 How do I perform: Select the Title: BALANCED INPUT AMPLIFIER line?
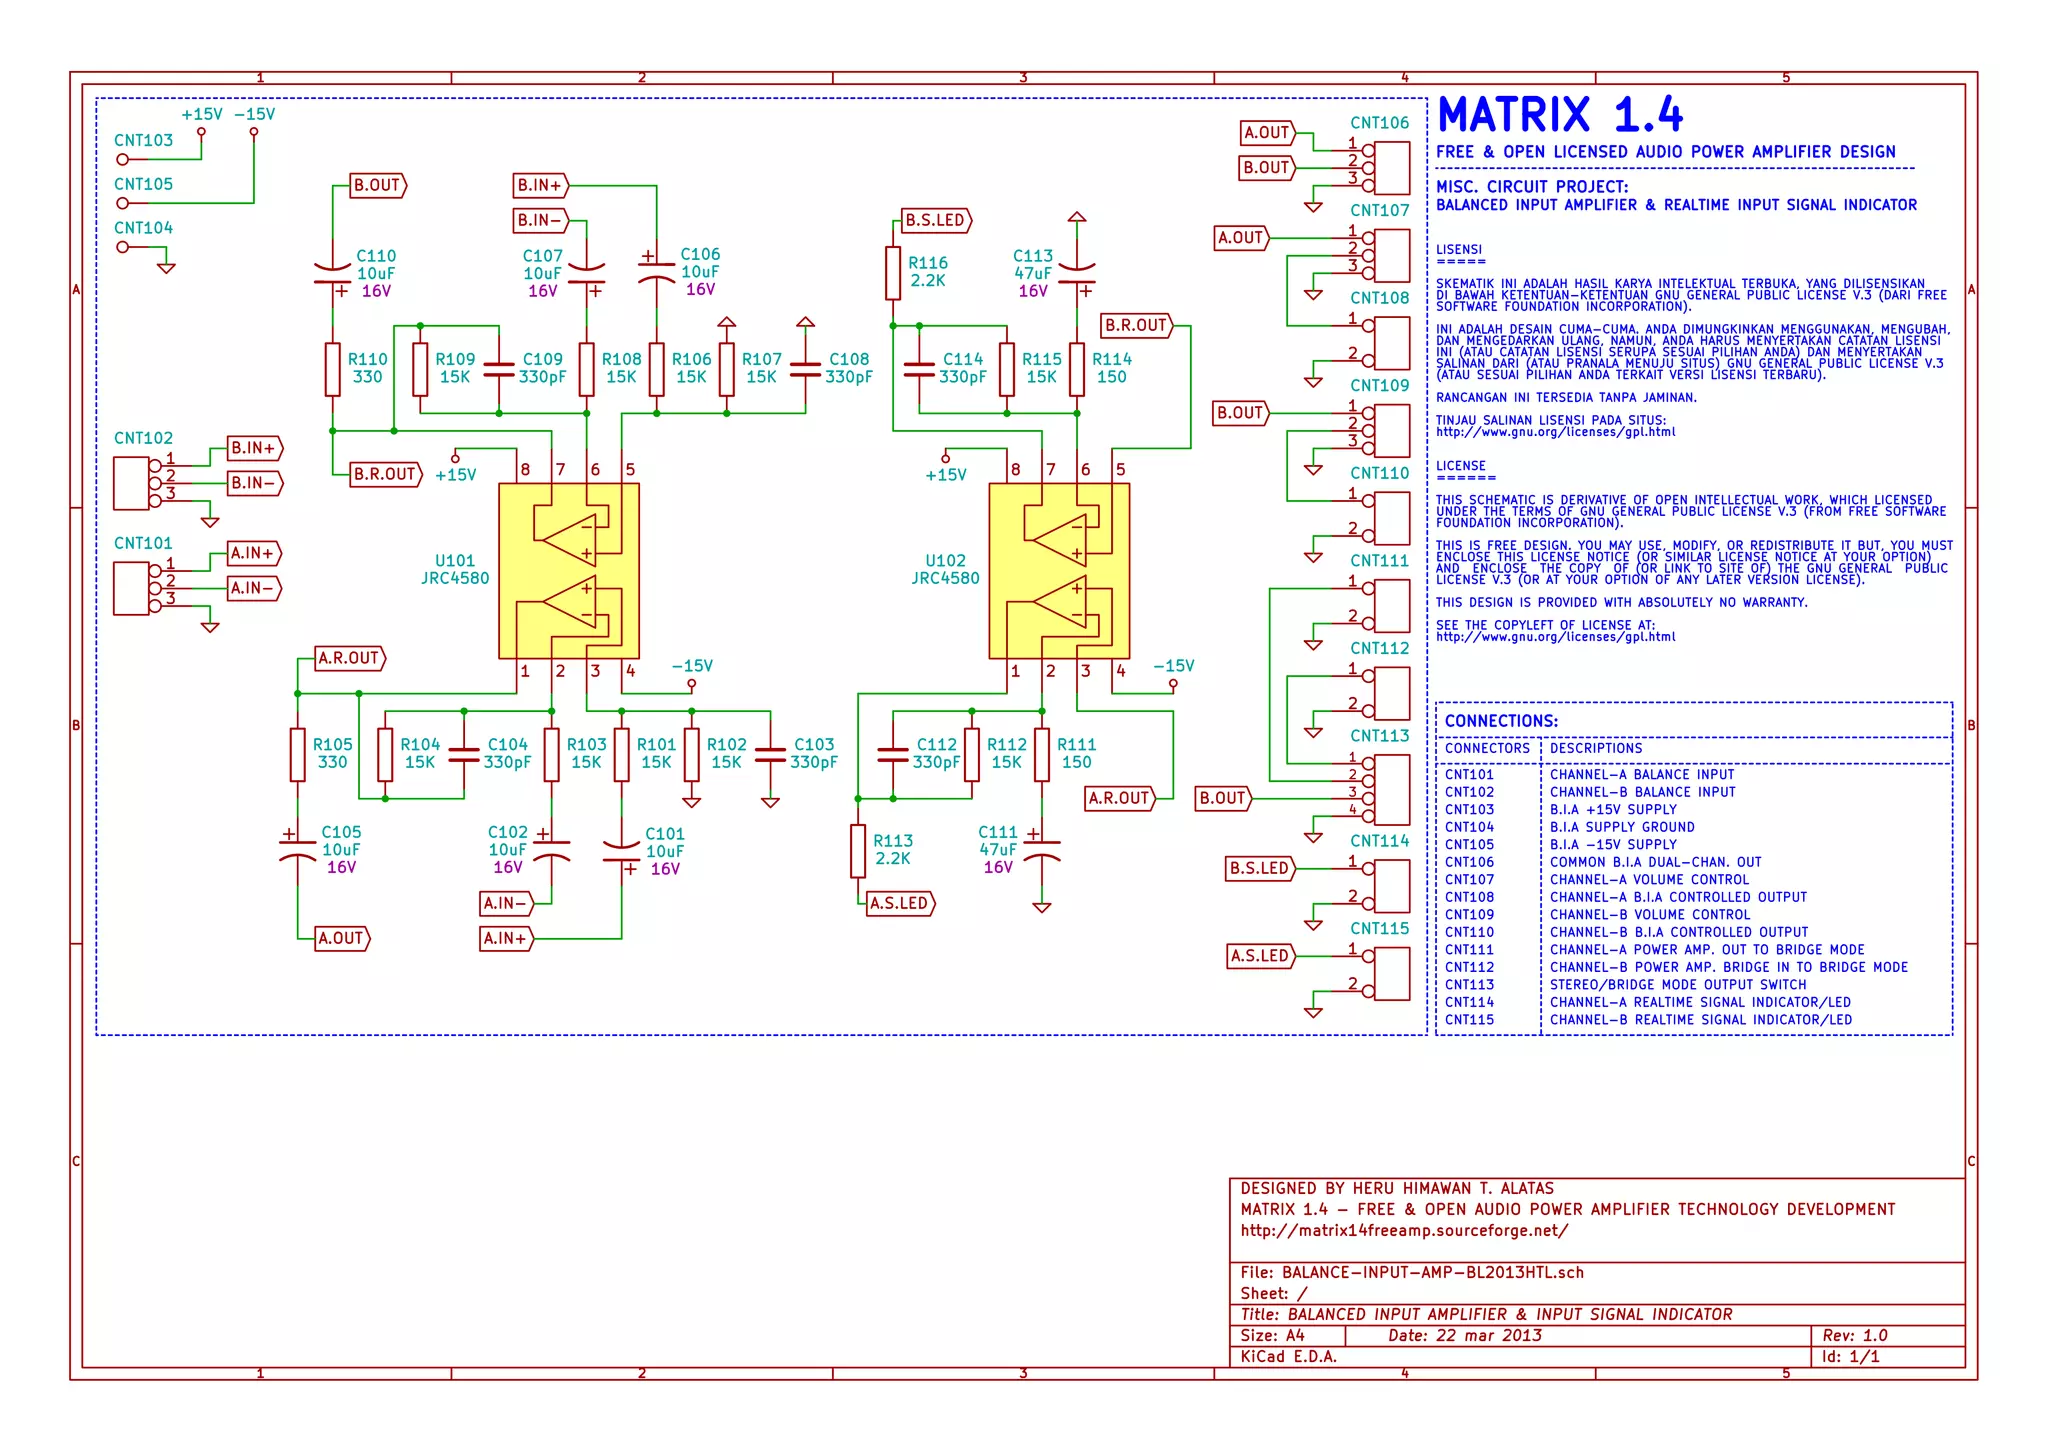(1486, 1314)
